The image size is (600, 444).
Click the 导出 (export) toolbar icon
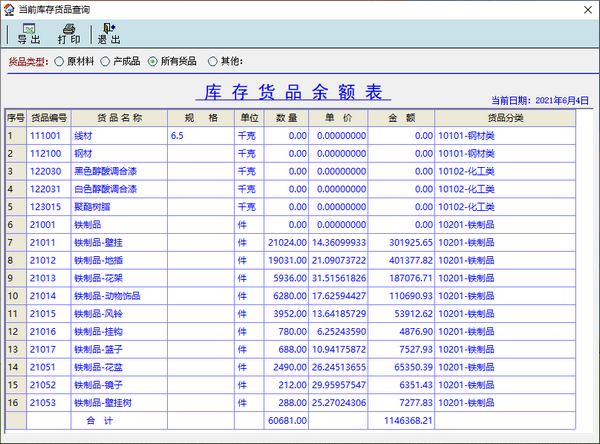click(29, 34)
